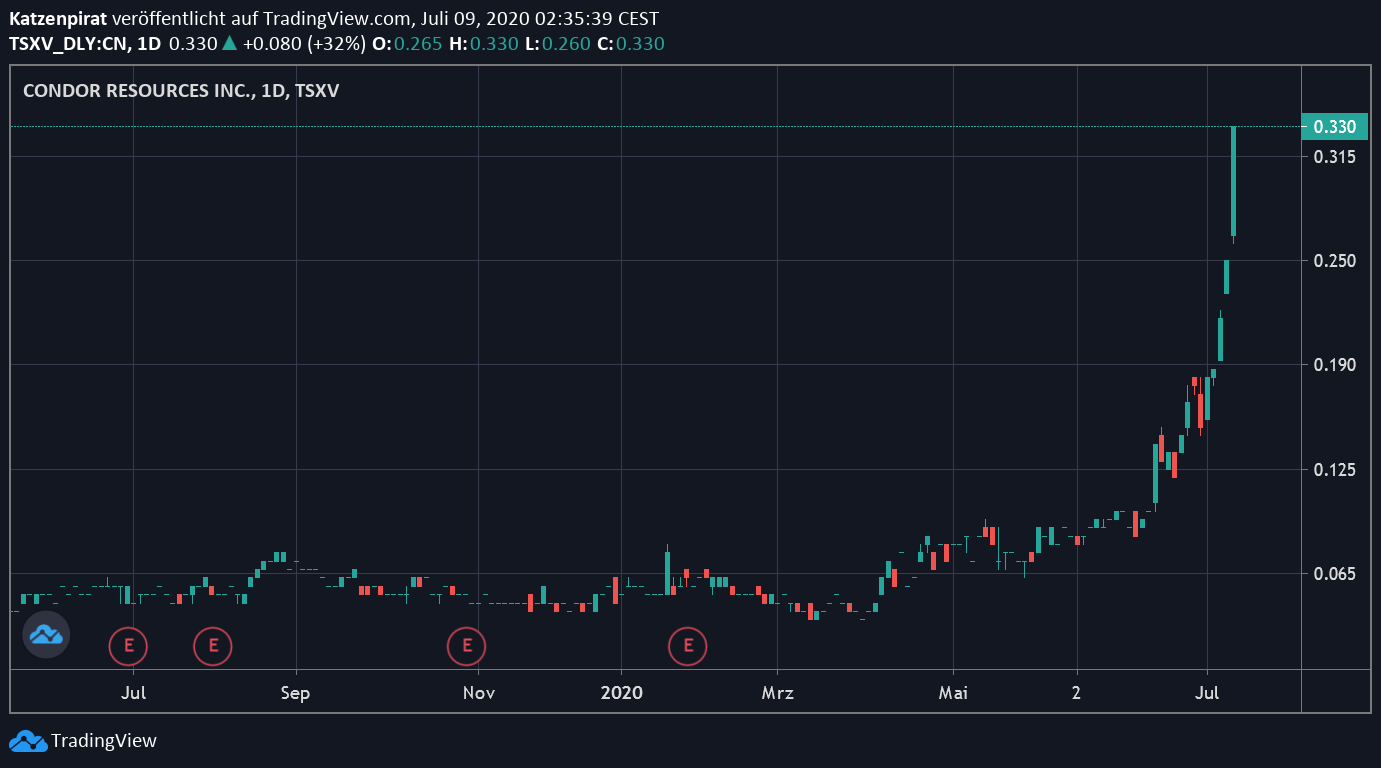Click the earnings E marker between 2020 and Mrz

(x=688, y=646)
